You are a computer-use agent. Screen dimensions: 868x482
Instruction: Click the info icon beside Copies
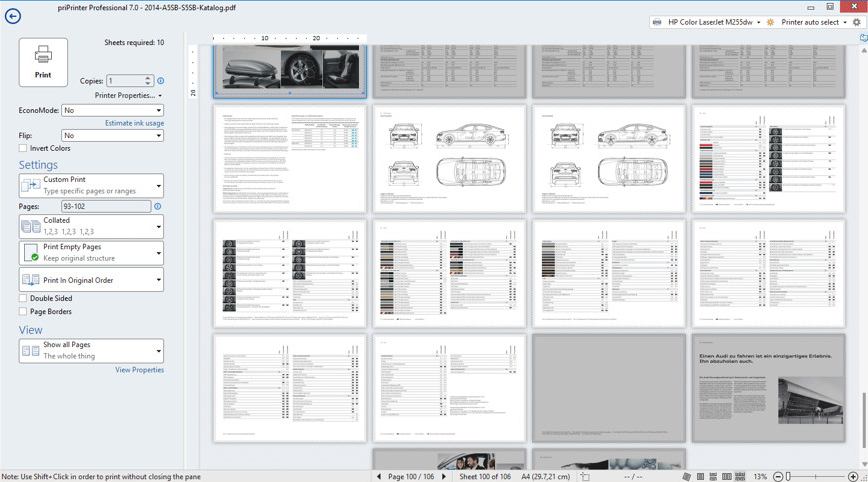pyautogui.click(x=161, y=81)
